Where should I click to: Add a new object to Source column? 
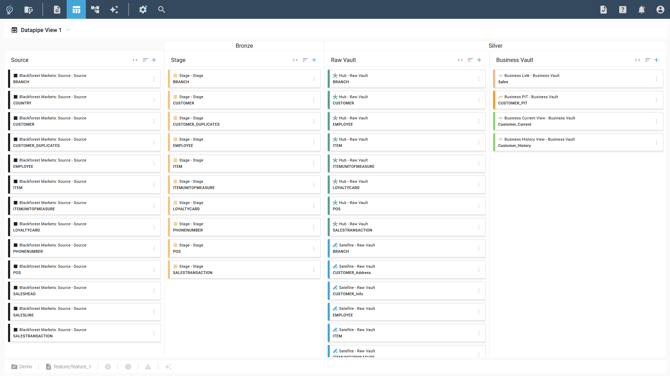(x=154, y=60)
